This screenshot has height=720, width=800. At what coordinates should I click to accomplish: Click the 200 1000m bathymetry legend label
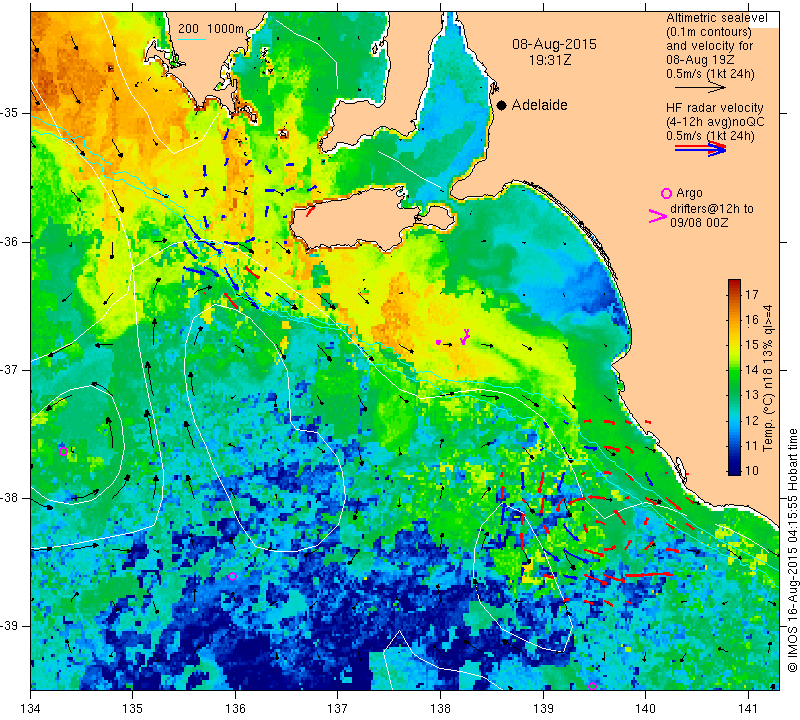(x=211, y=29)
